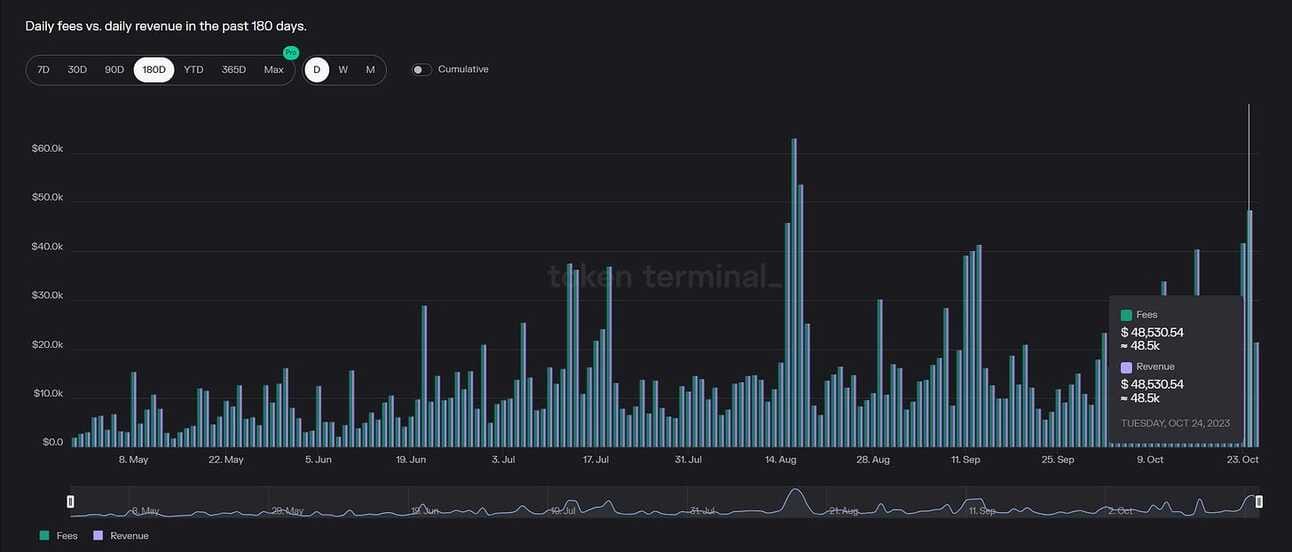The image size is (1292, 552).
Task: Toggle the Revenue legend series
Action: [x=120, y=536]
